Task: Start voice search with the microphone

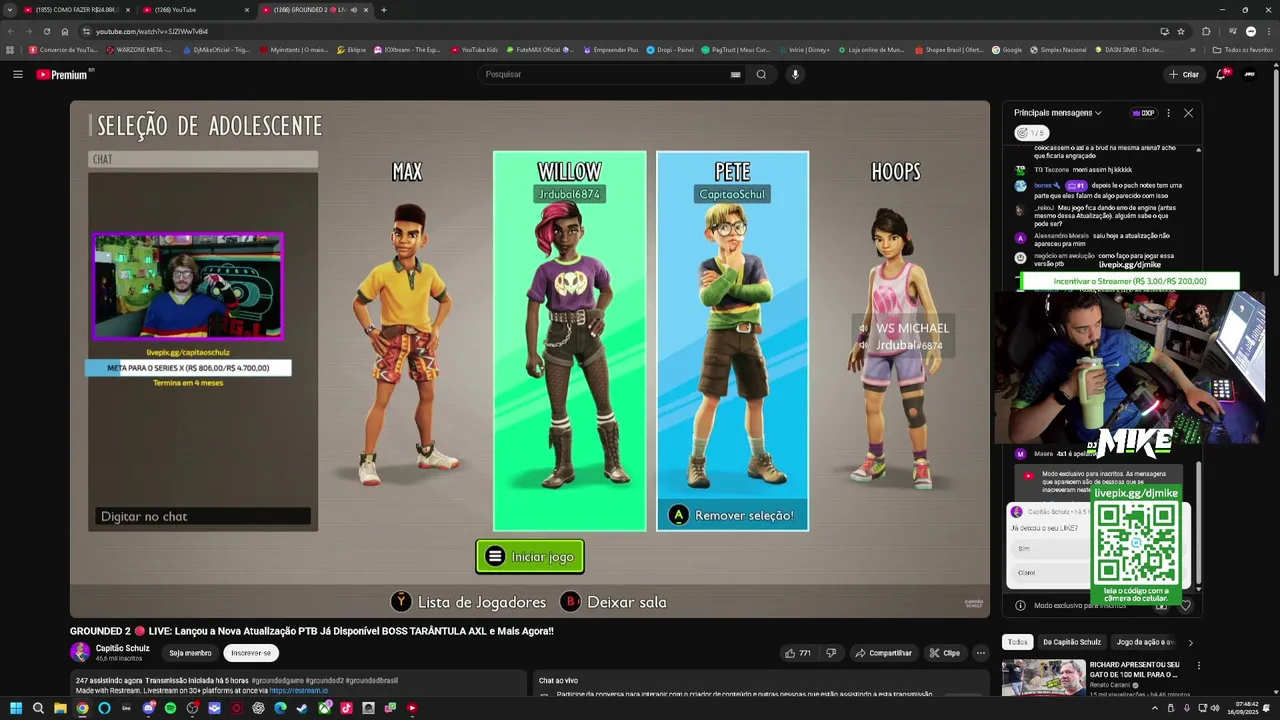Action: (x=795, y=74)
